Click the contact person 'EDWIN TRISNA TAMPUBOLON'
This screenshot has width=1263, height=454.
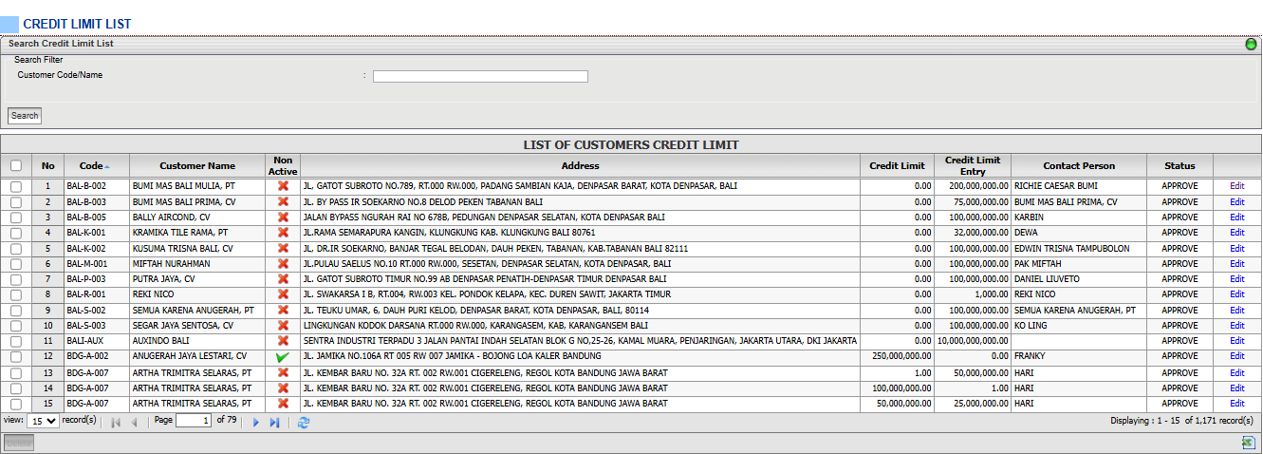click(x=1071, y=248)
